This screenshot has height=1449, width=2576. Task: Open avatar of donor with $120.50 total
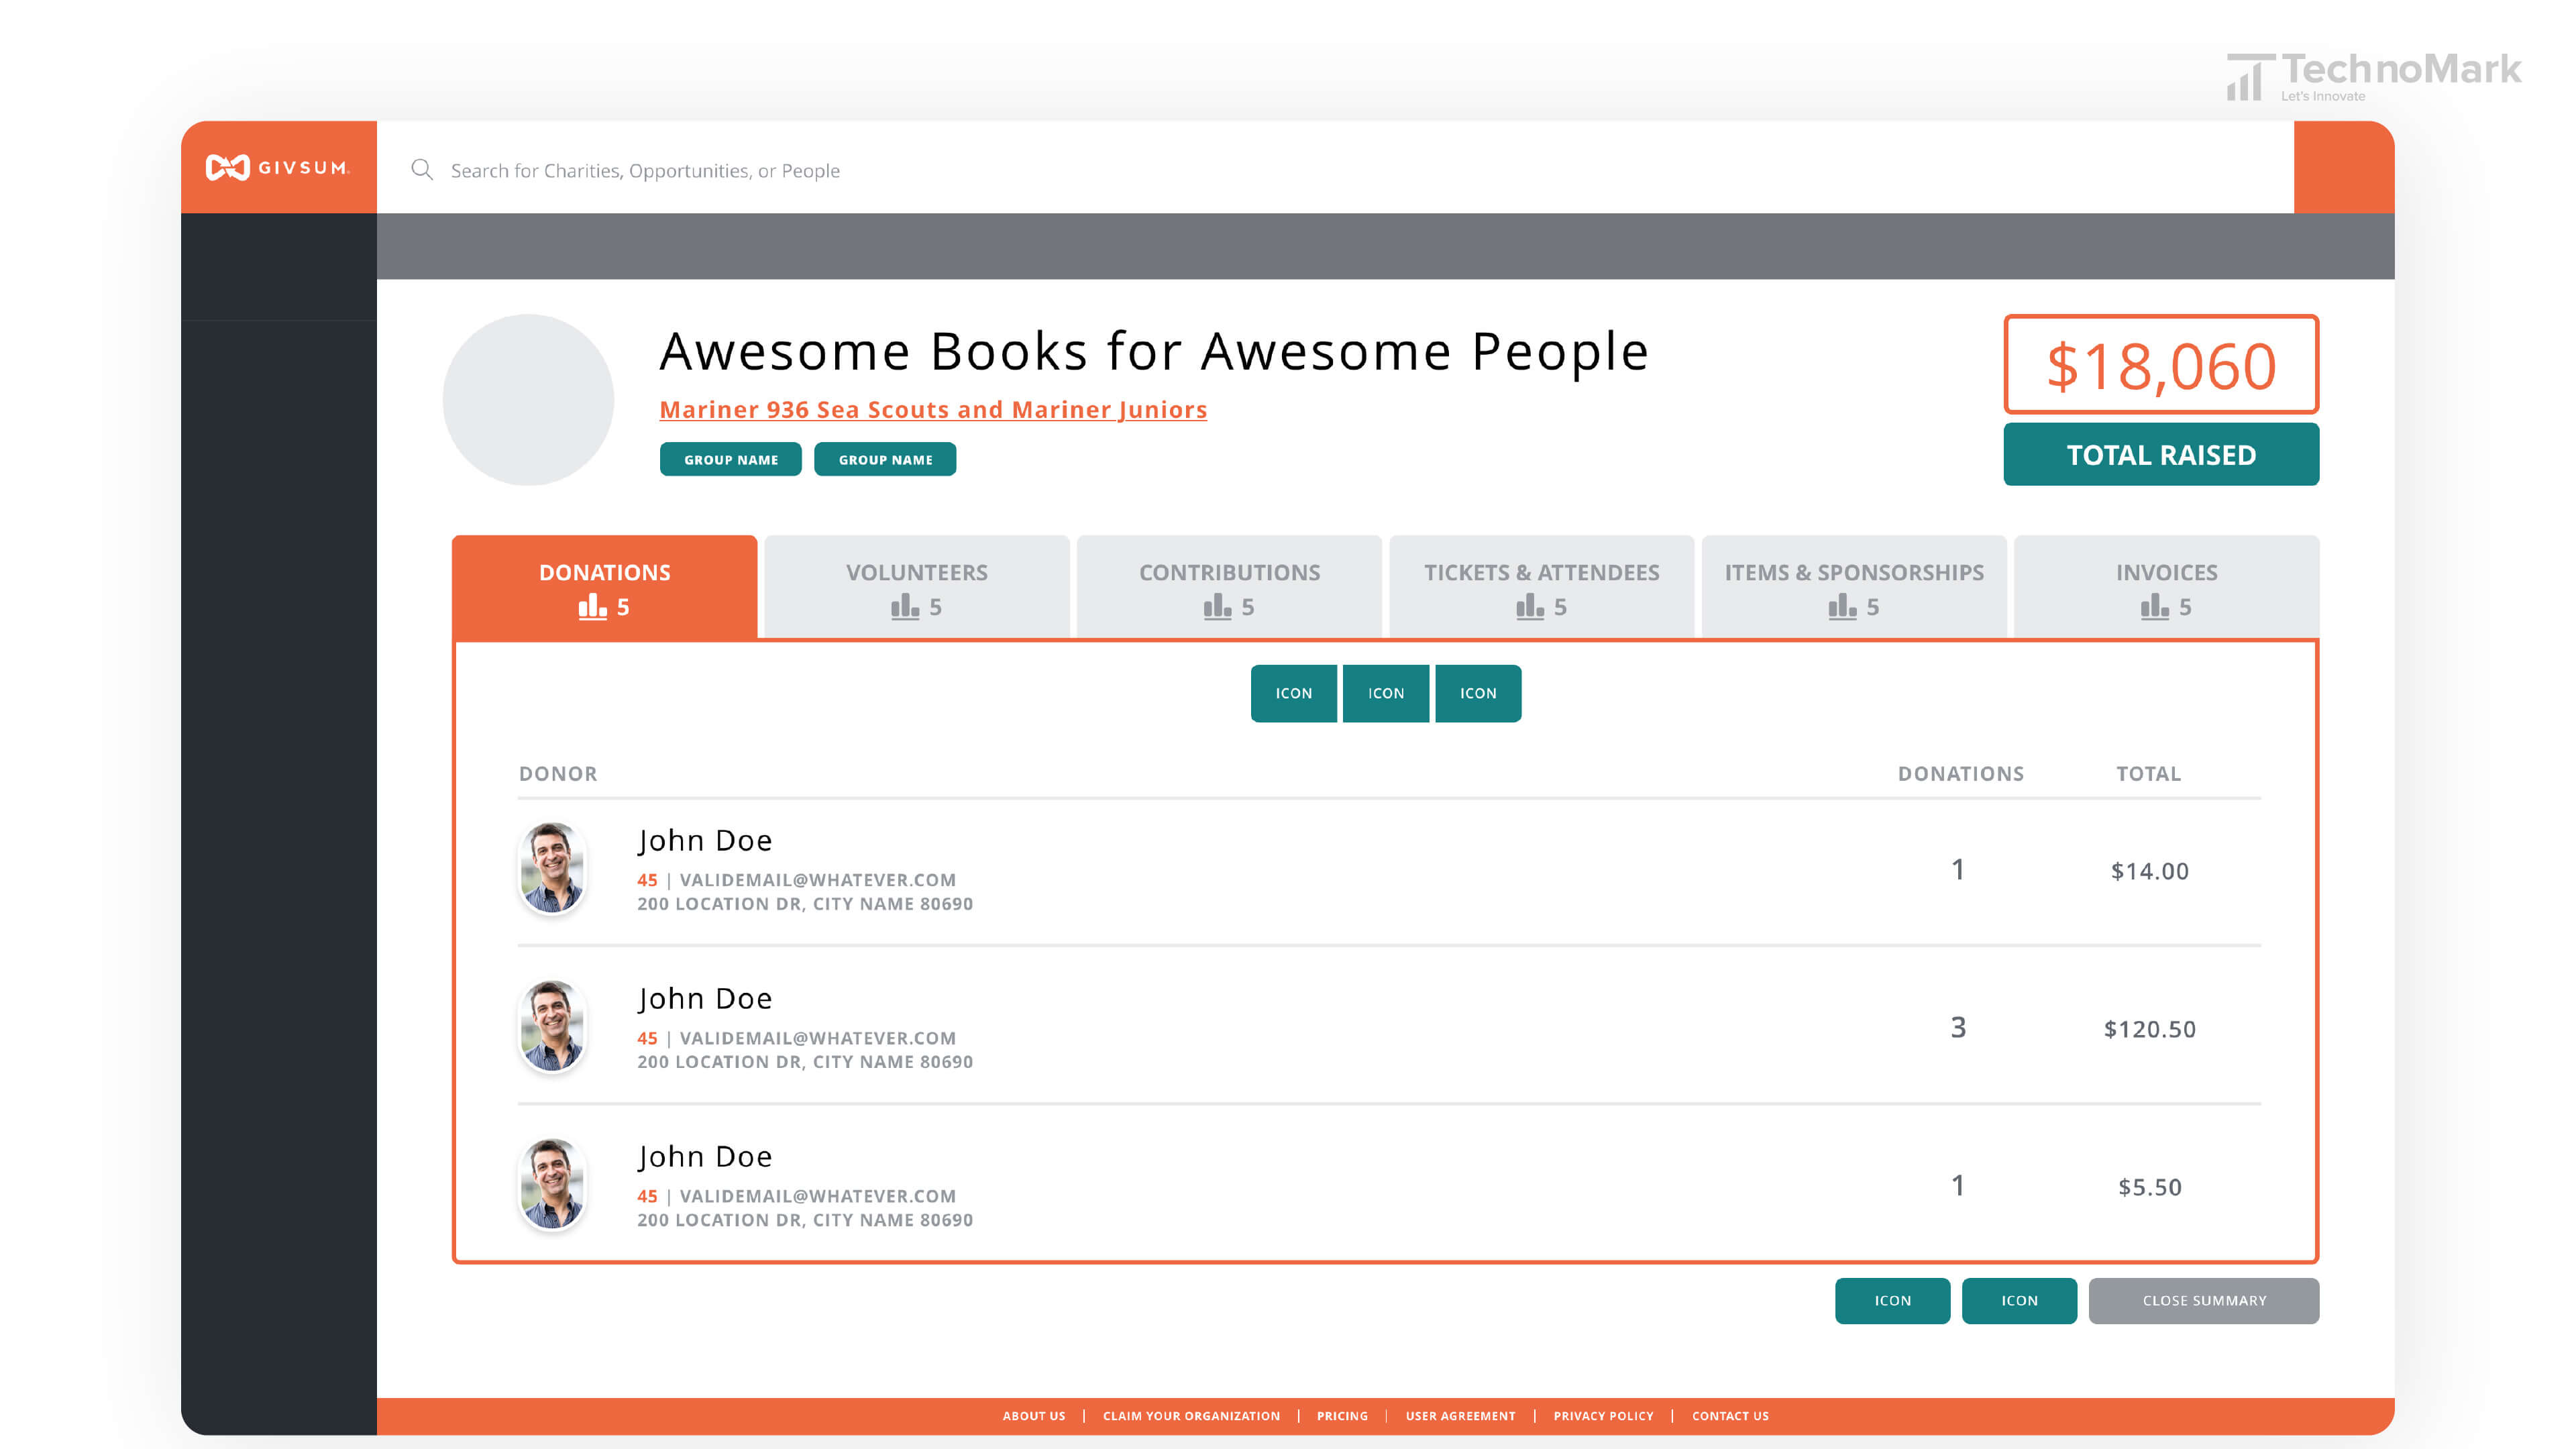(552, 1026)
